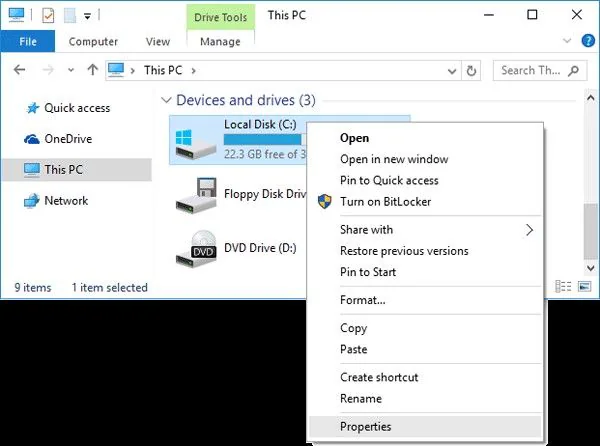Open recent locations dropdown arrow
The image size is (600, 446).
pyautogui.click(x=71, y=70)
